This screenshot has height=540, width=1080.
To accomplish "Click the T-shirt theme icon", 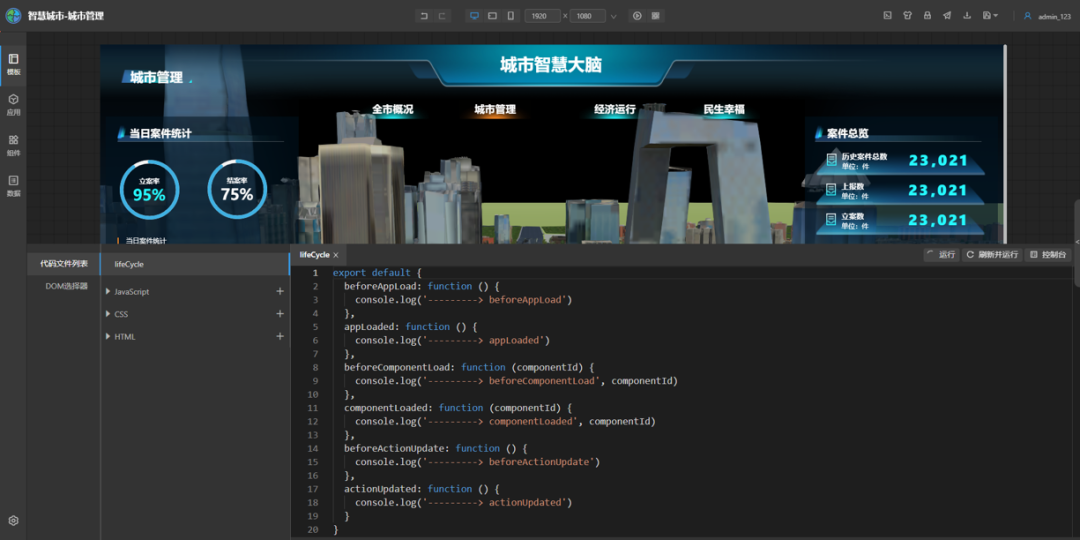I will coord(908,15).
